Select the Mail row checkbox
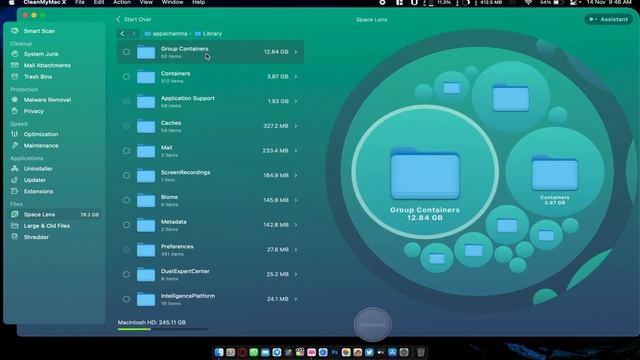The width and height of the screenshot is (640, 360). (127, 151)
